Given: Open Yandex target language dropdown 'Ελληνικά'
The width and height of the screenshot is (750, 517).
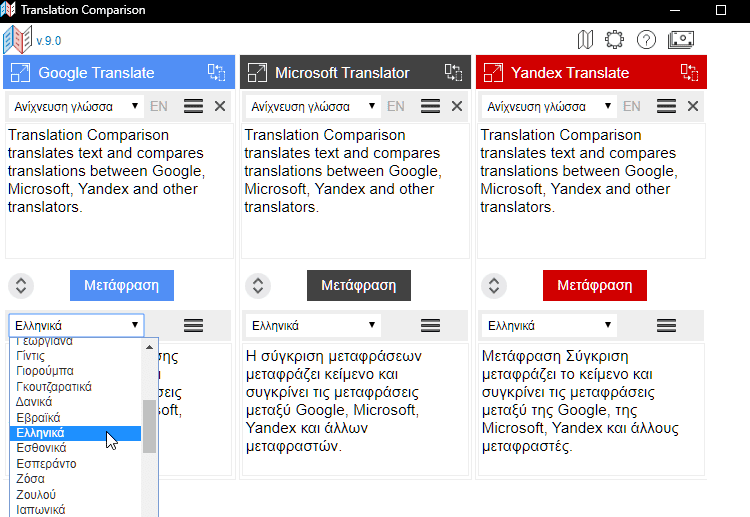Looking at the screenshot, I should [549, 326].
